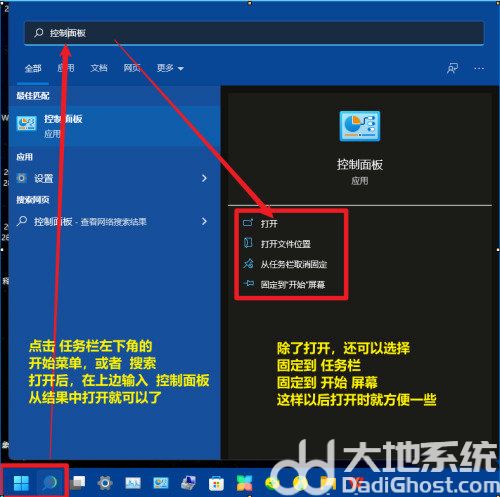Click the unpin icon beside 从任务栏取消固定
Image resolution: width=500 pixels, height=497 pixels.
click(248, 264)
